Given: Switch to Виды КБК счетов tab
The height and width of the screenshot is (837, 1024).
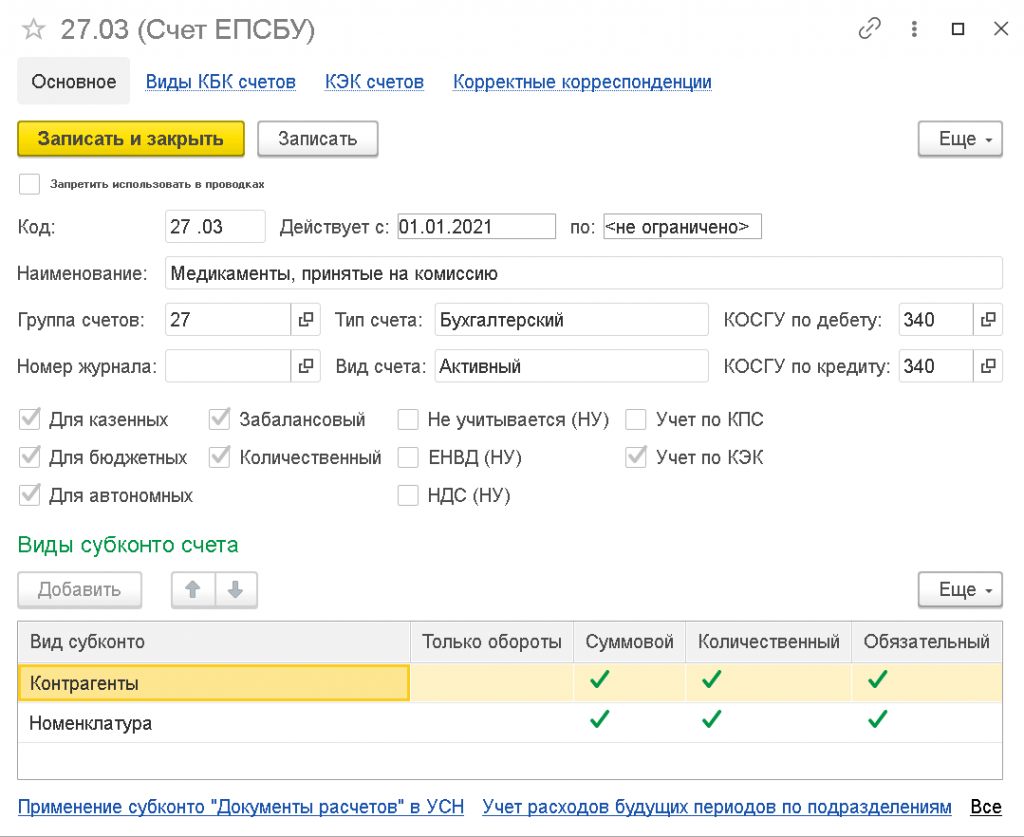Looking at the screenshot, I should coord(221,82).
